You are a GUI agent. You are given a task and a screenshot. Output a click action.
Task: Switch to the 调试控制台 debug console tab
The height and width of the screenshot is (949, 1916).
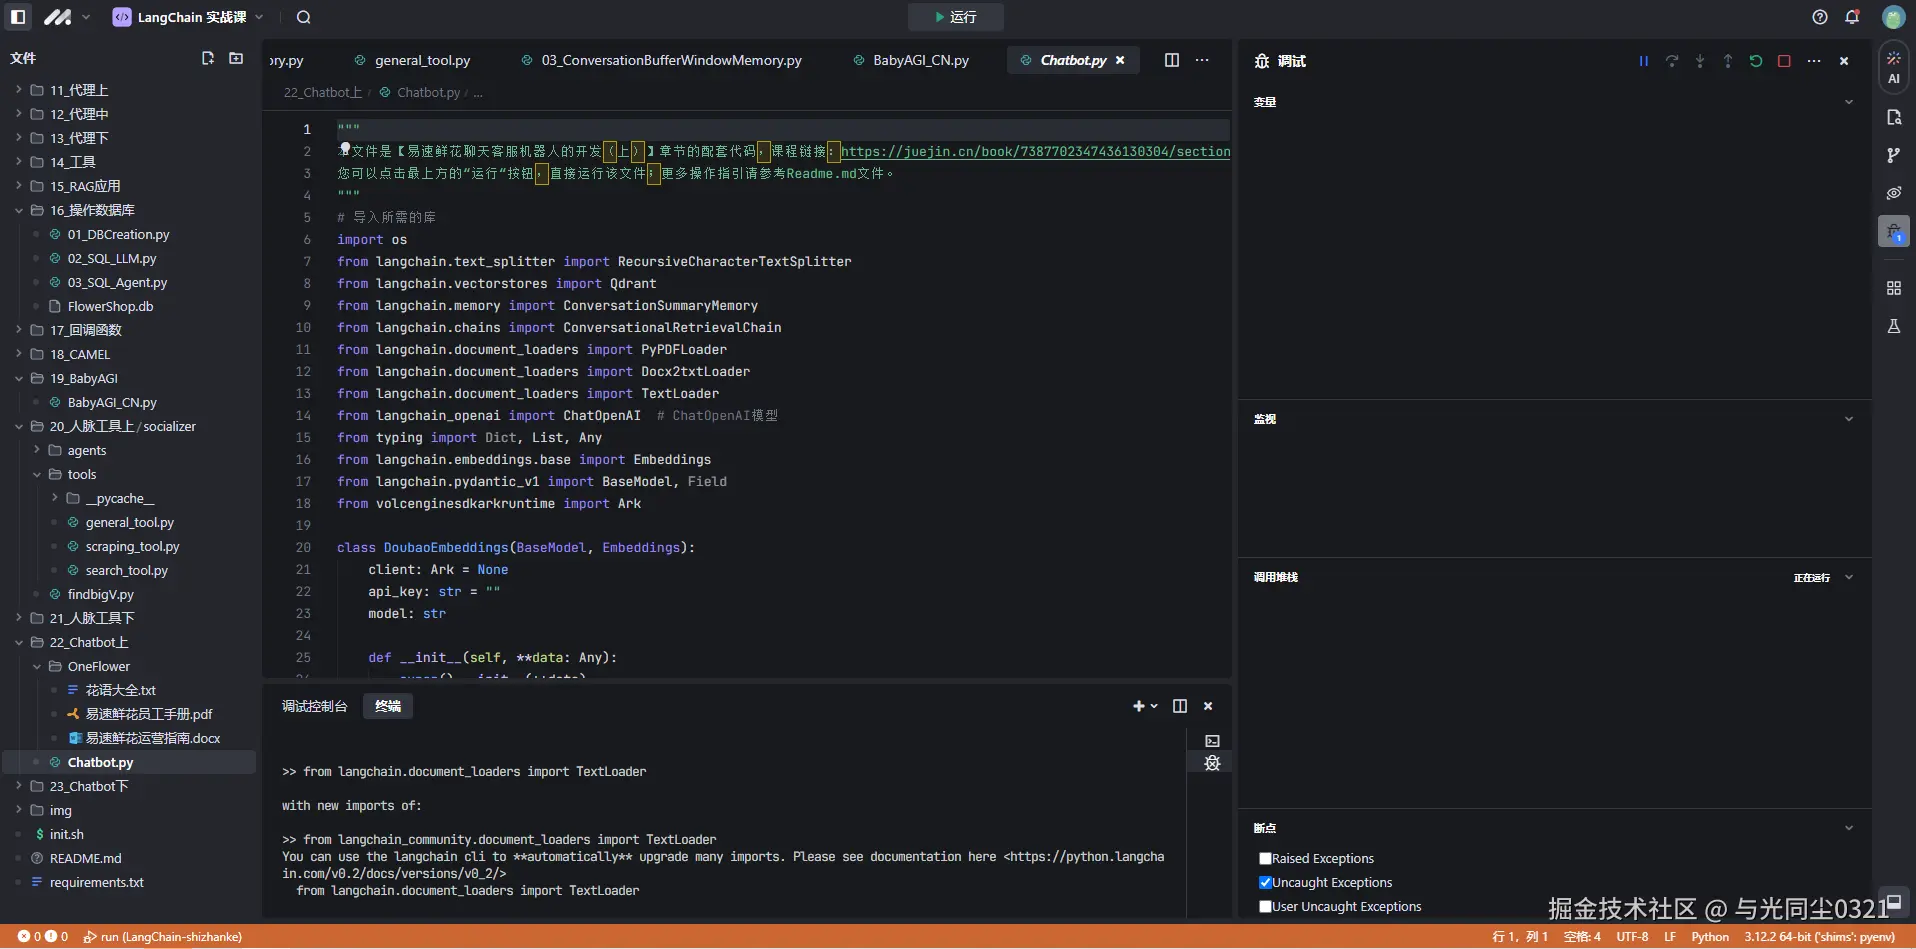pos(314,706)
